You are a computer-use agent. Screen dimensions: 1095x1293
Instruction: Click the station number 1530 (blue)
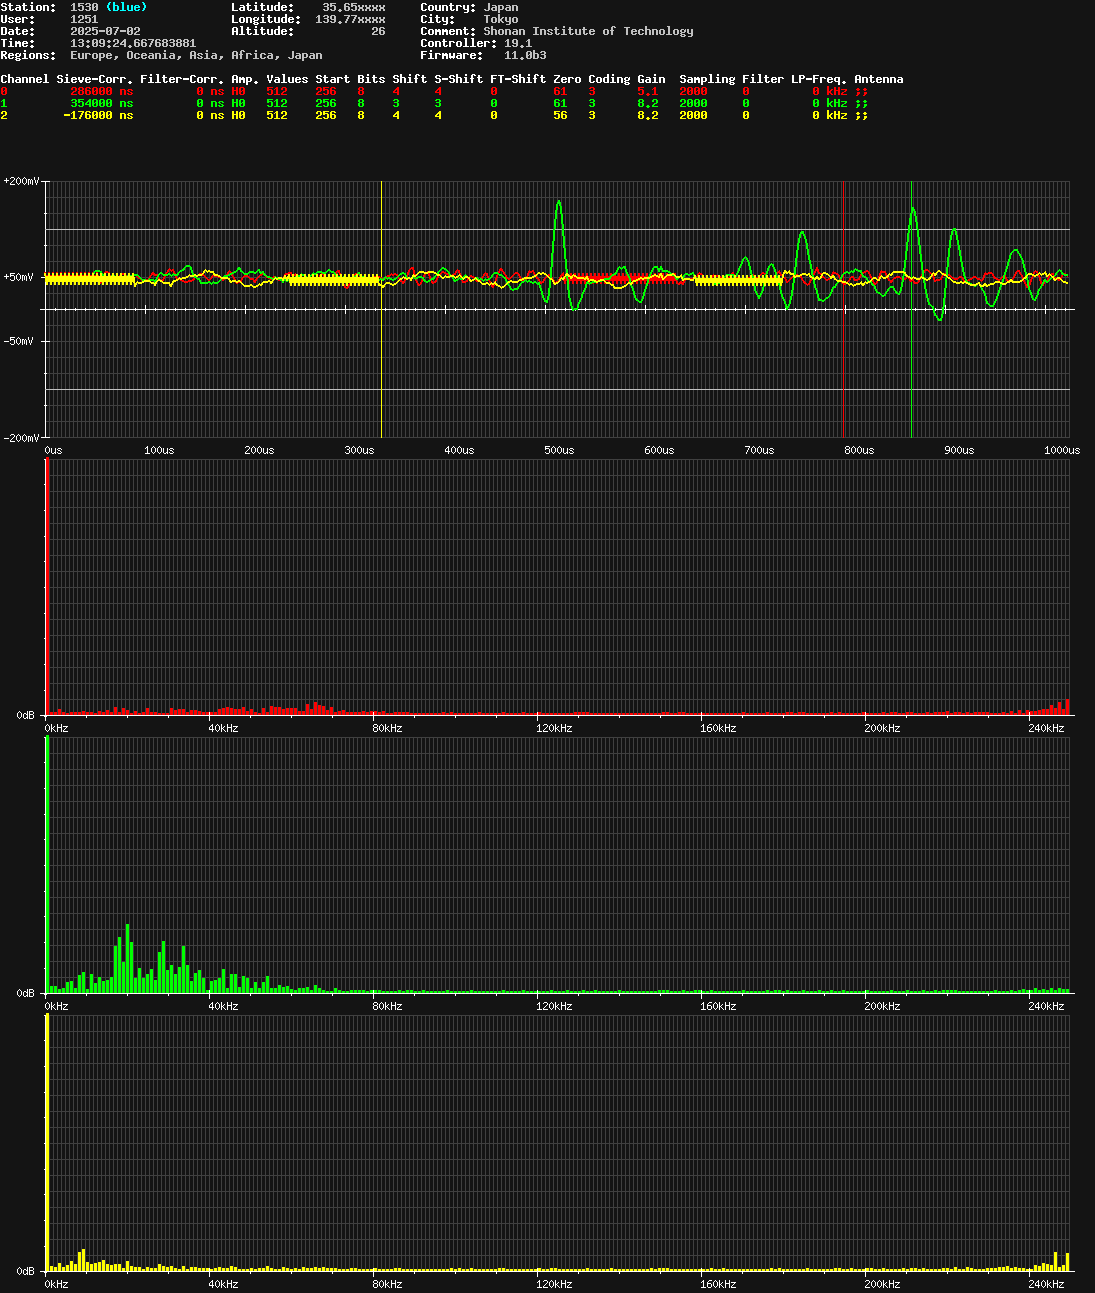point(108,7)
